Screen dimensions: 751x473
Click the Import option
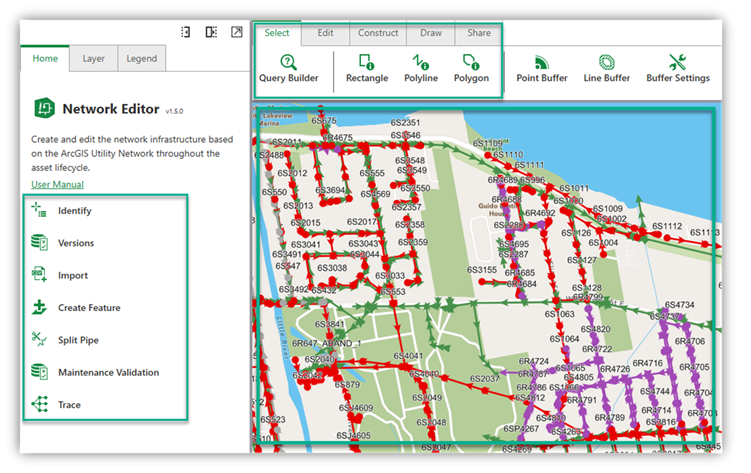tap(72, 275)
